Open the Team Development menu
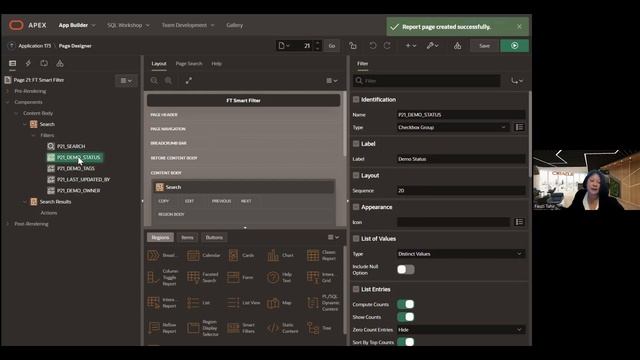The width and height of the screenshot is (640, 360). point(188,25)
